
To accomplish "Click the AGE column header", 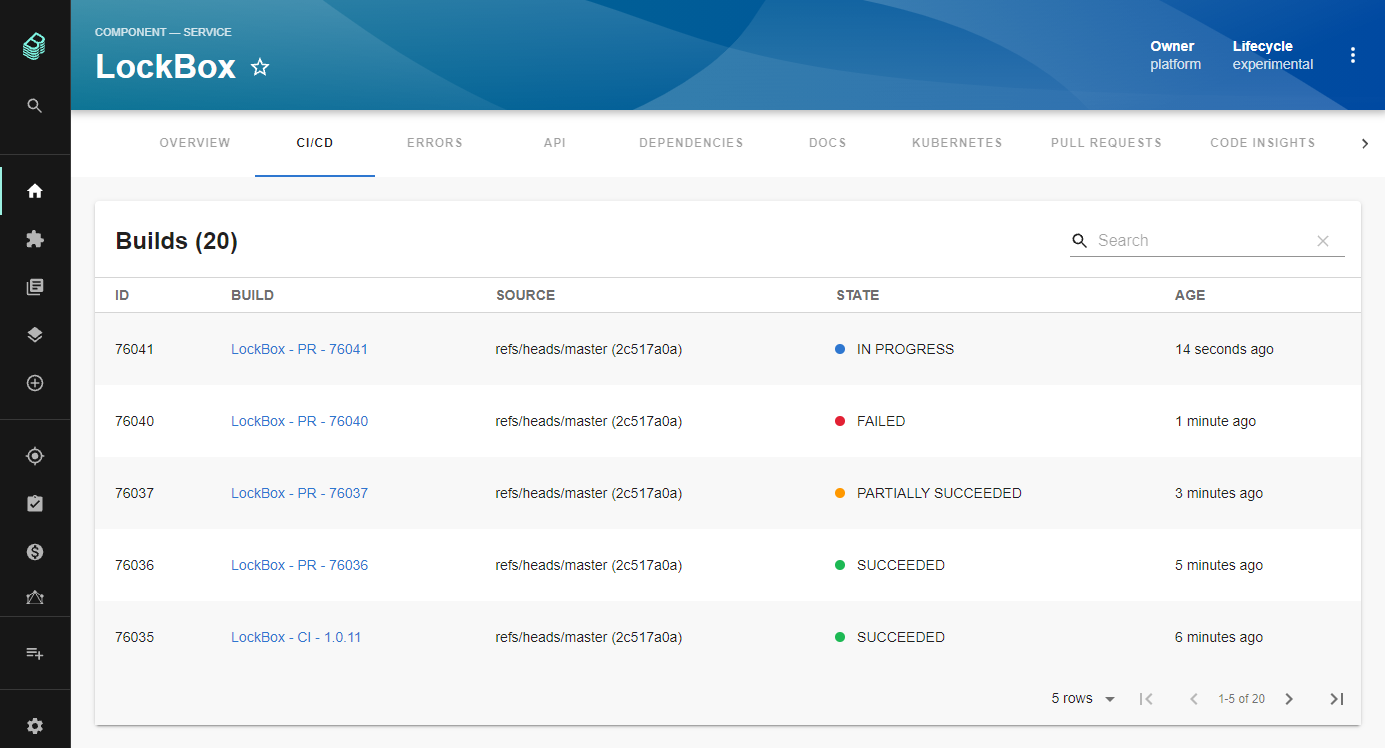I will 1190,295.
